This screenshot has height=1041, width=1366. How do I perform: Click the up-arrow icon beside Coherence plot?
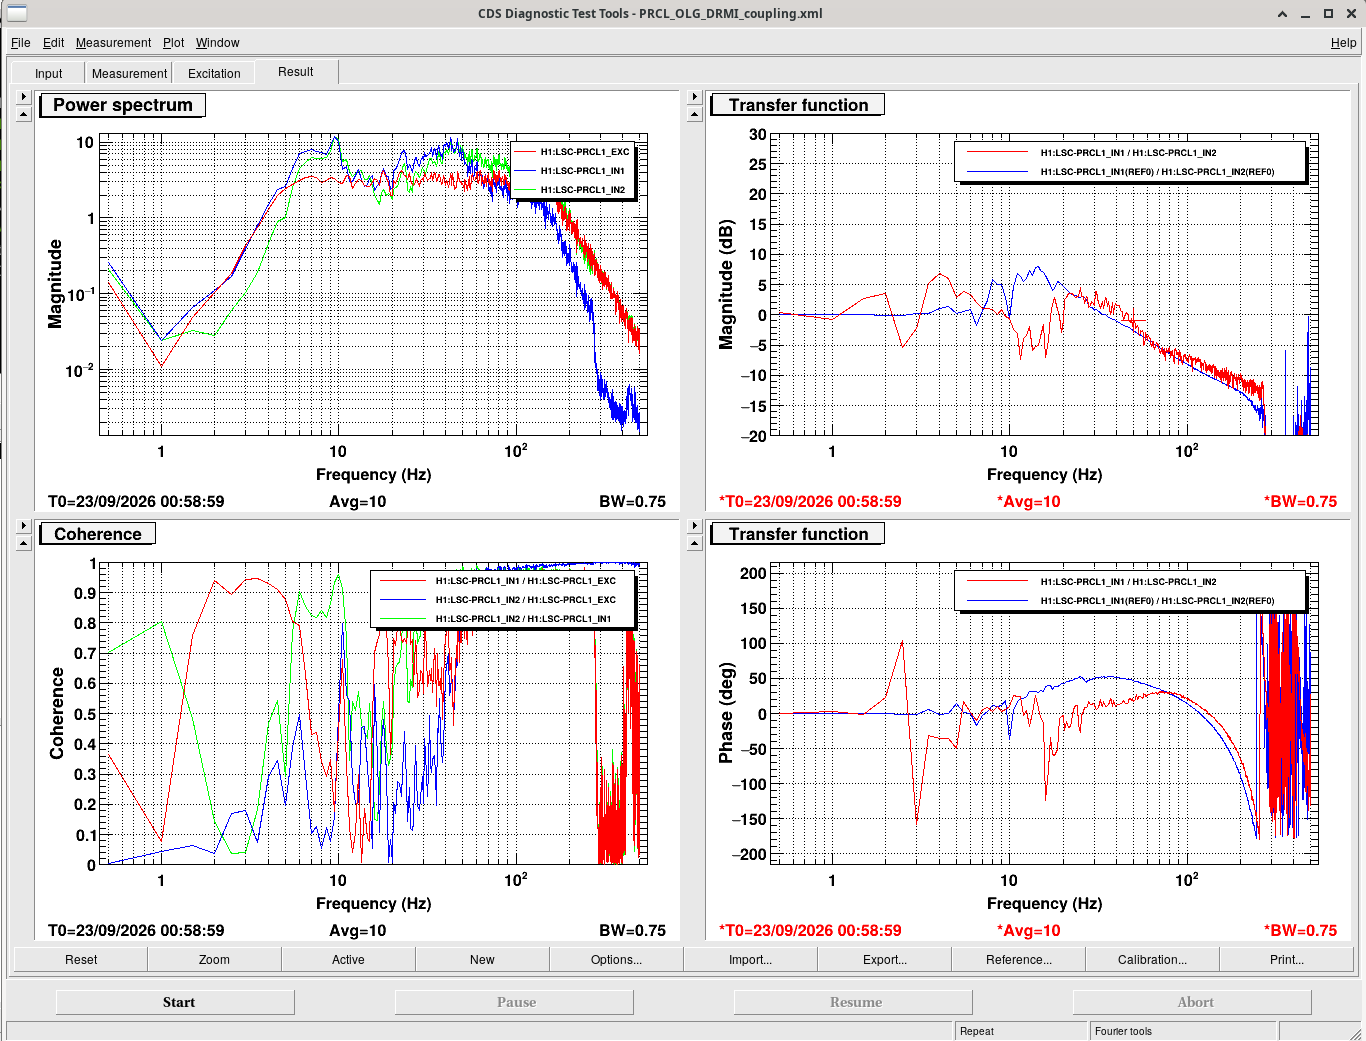pyautogui.click(x=24, y=543)
